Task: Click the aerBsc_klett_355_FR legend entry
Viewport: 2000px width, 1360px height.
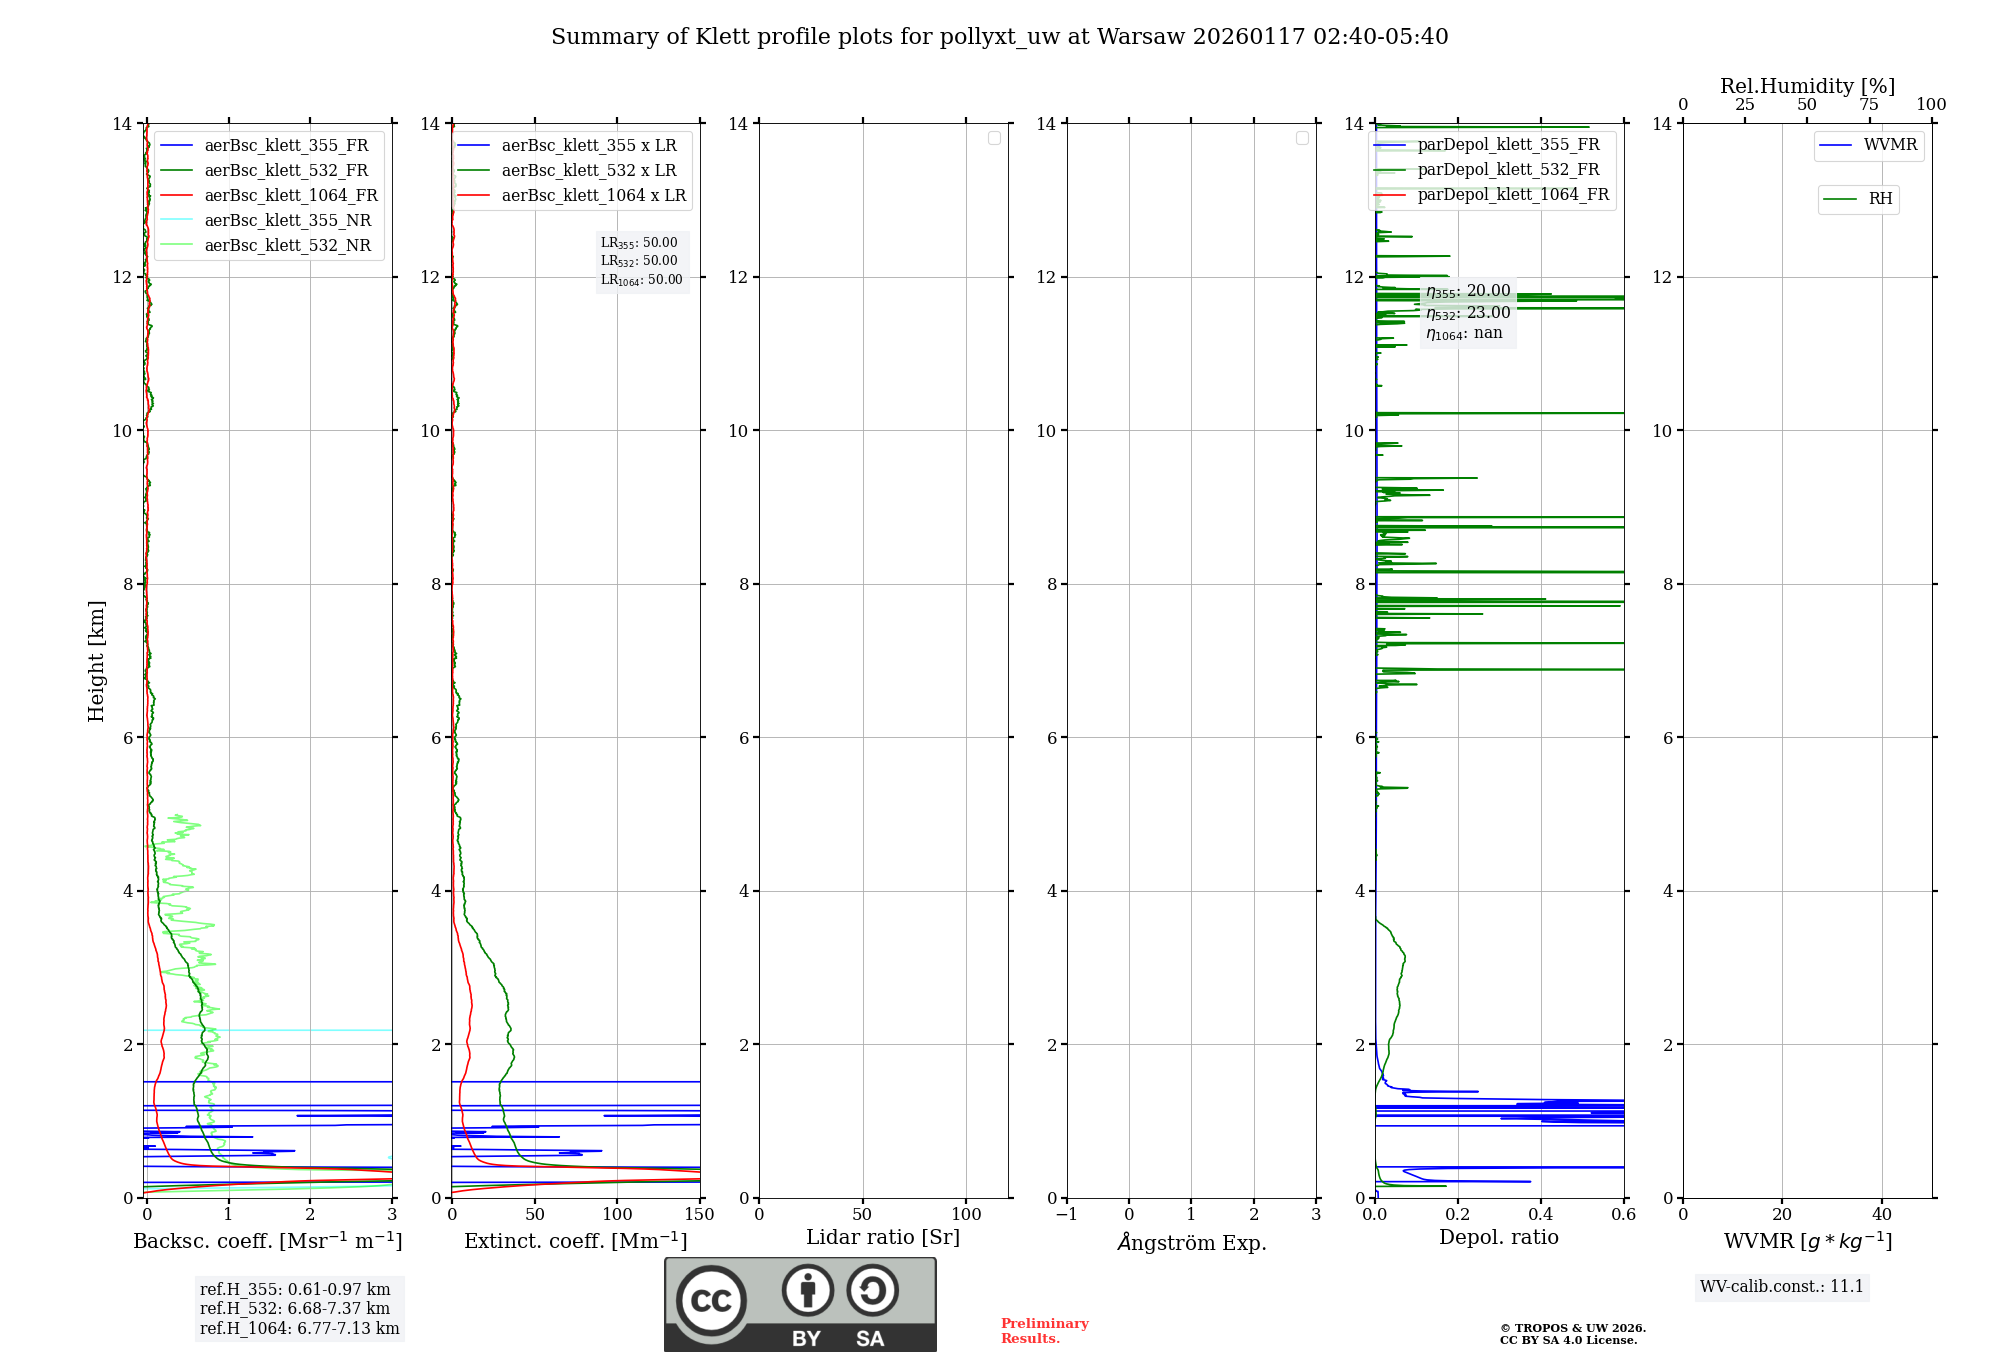Action: 286,145
